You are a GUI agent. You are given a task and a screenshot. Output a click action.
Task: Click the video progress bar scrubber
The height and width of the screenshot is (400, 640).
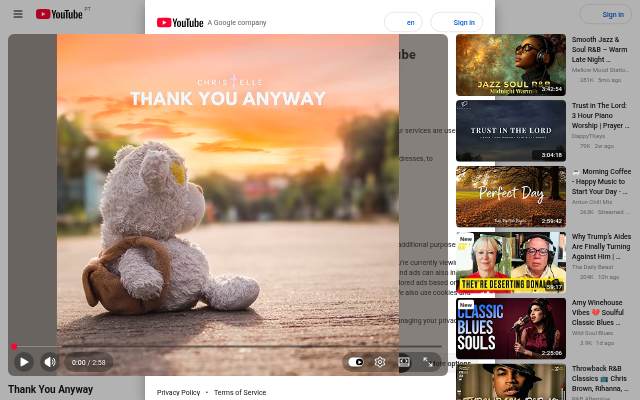pyautogui.click(x=14, y=347)
